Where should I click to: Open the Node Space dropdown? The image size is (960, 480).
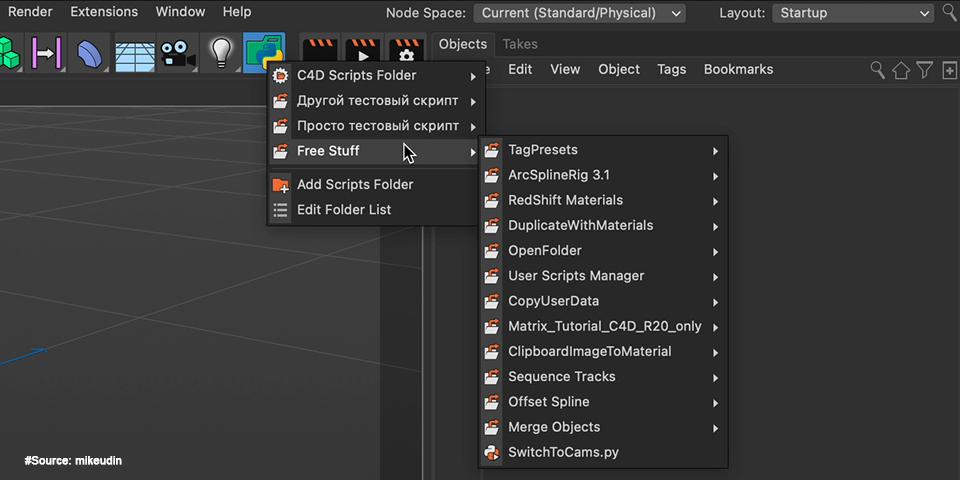pyautogui.click(x=580, y=13)
